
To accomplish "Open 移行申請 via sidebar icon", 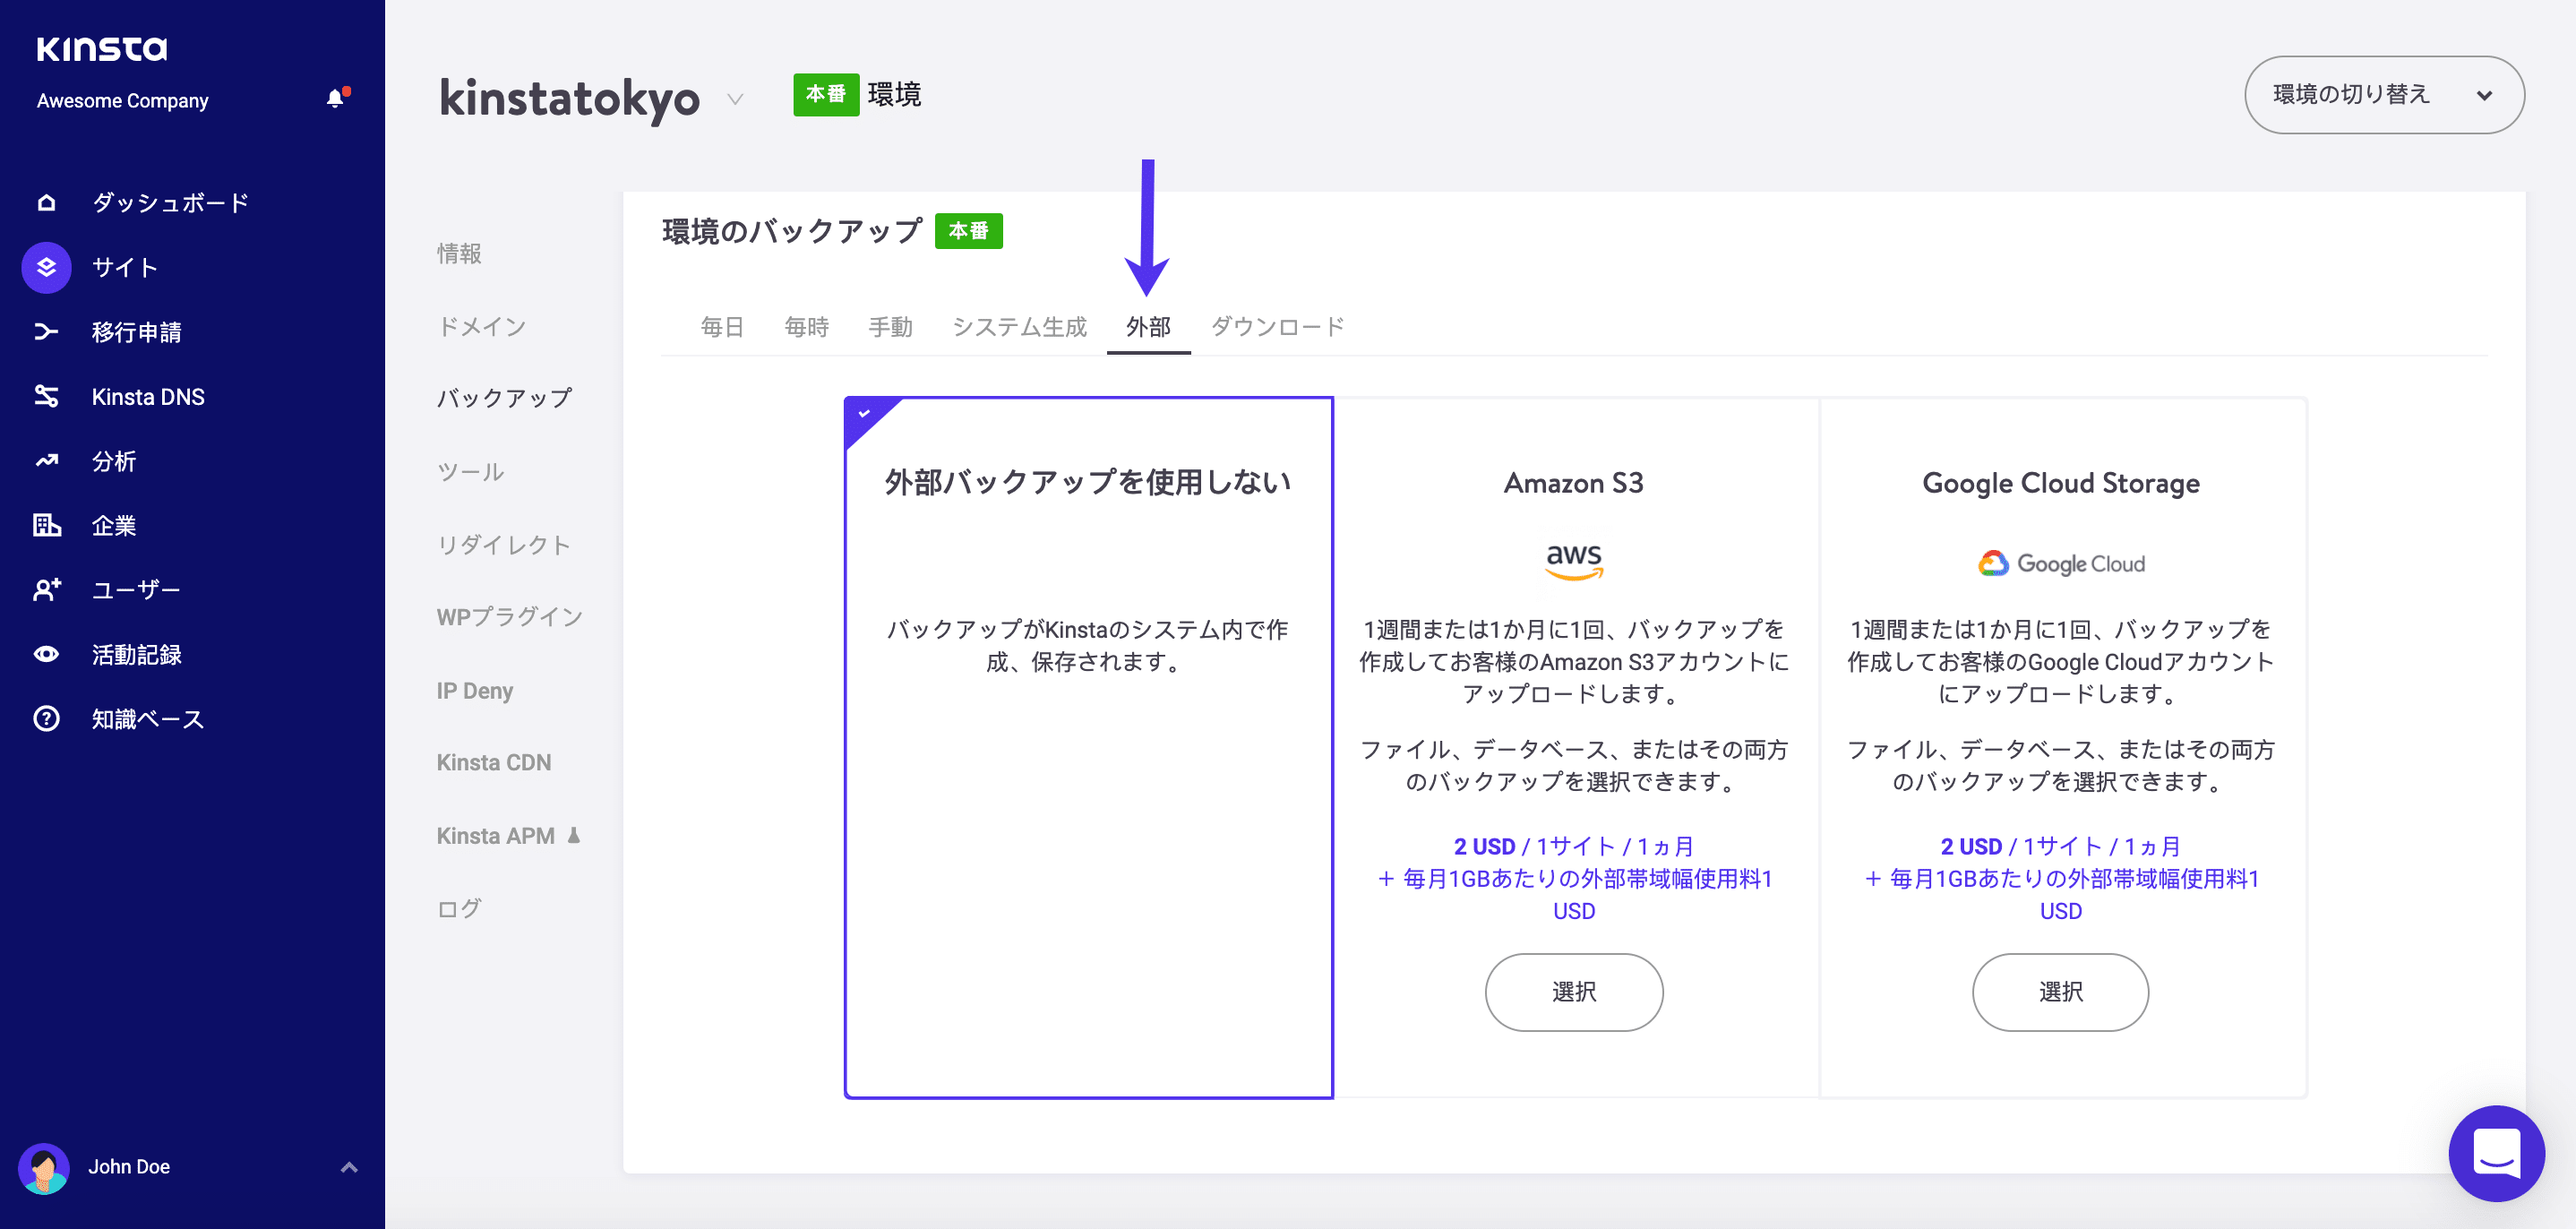I will click(45, 332).
